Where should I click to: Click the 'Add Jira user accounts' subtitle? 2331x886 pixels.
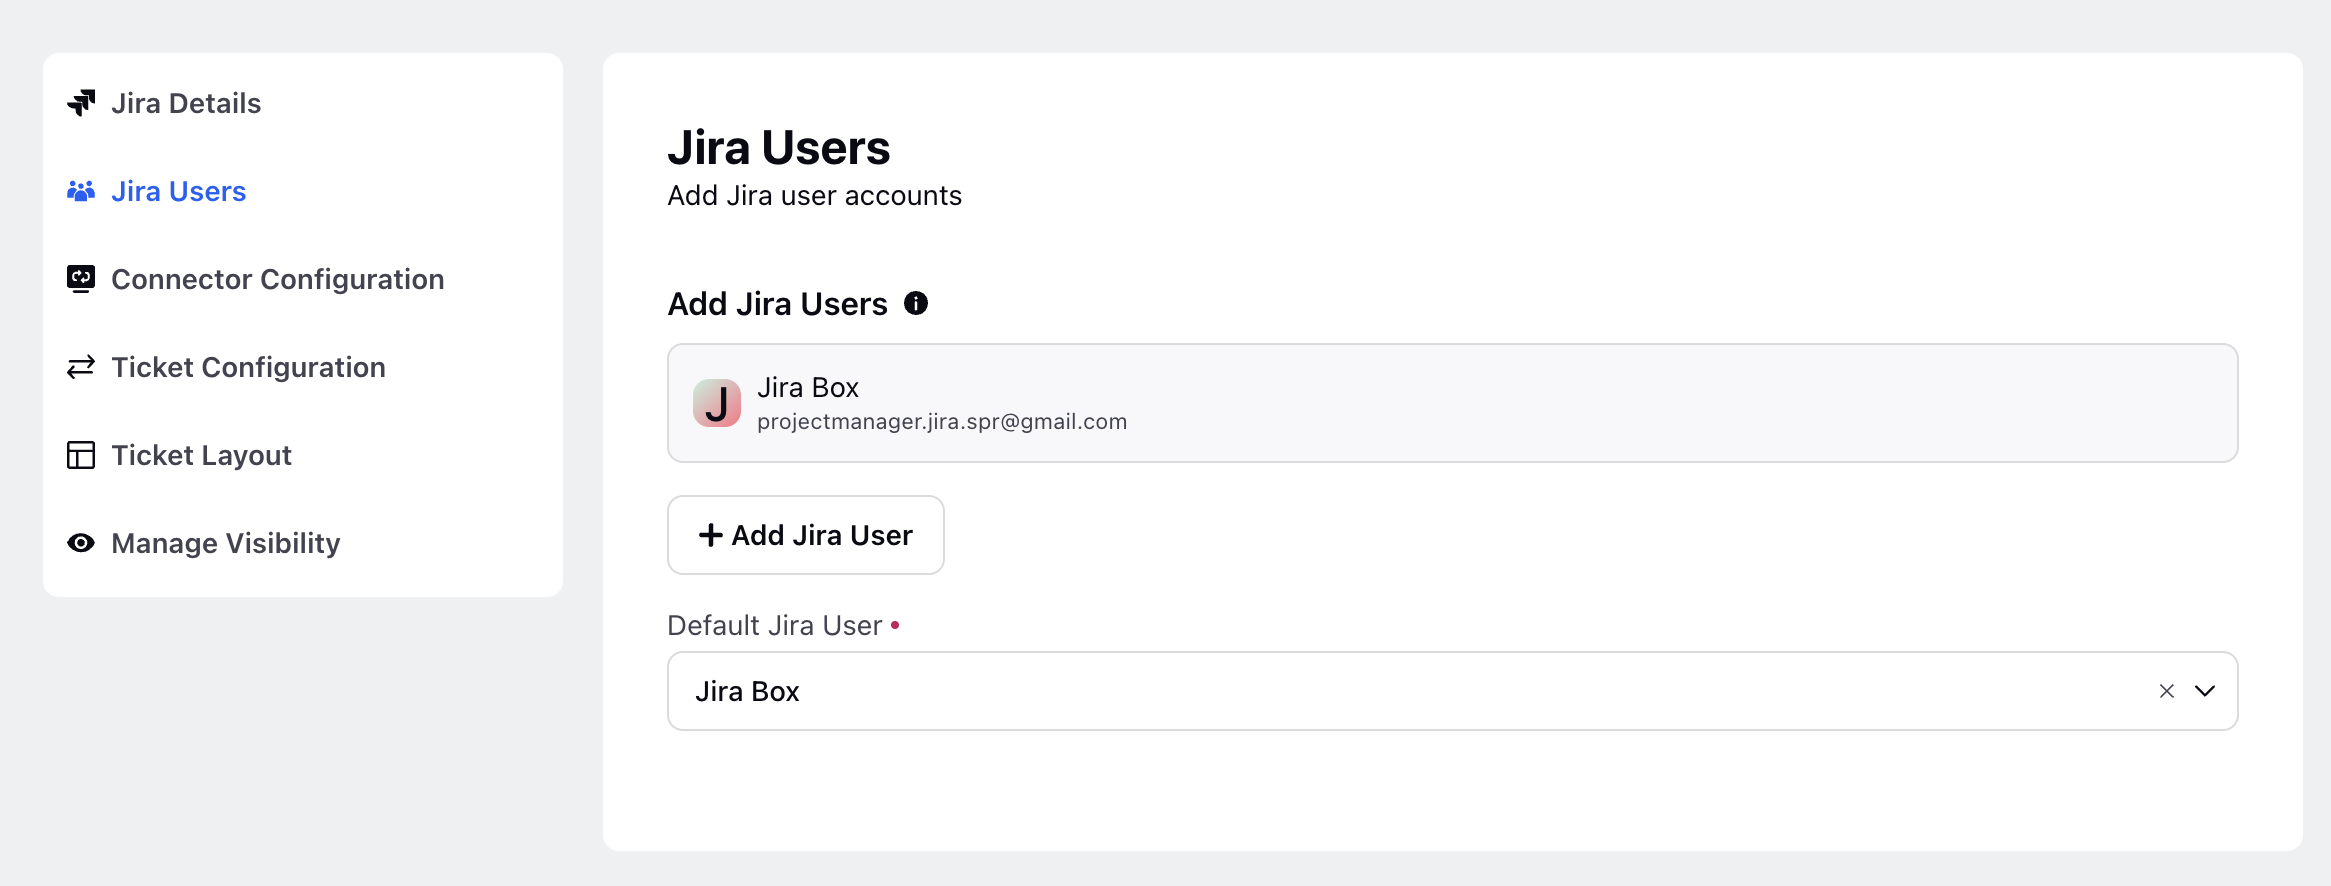815,195
